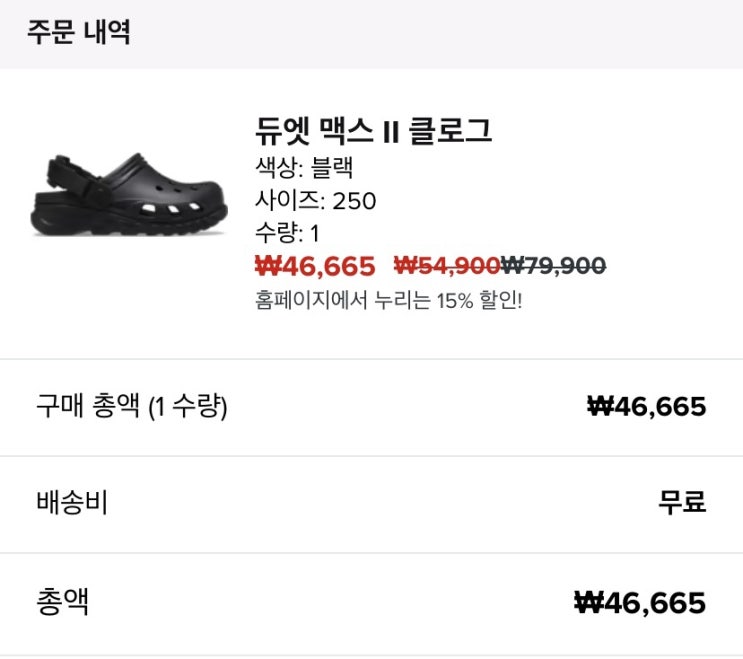Select the 블랙 color value
This screenshot has width=743, height=659.
click(333, 168)
